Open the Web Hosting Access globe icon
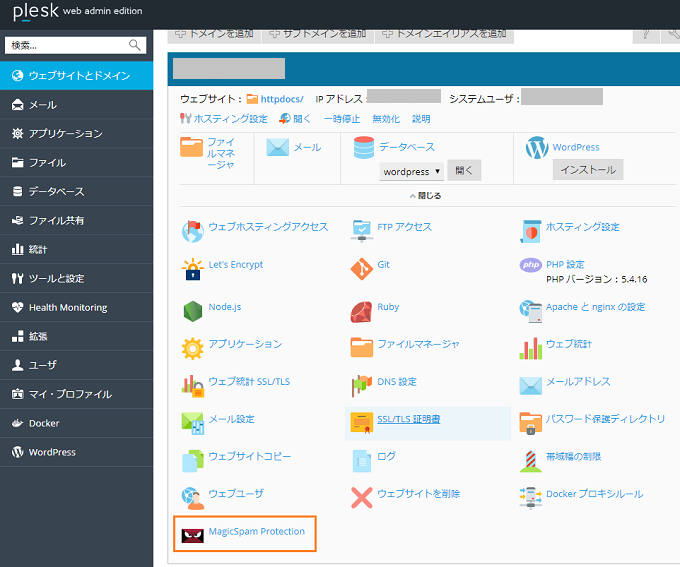The height and width of the screenshot is (567, 680). click(x=193, y=231)
